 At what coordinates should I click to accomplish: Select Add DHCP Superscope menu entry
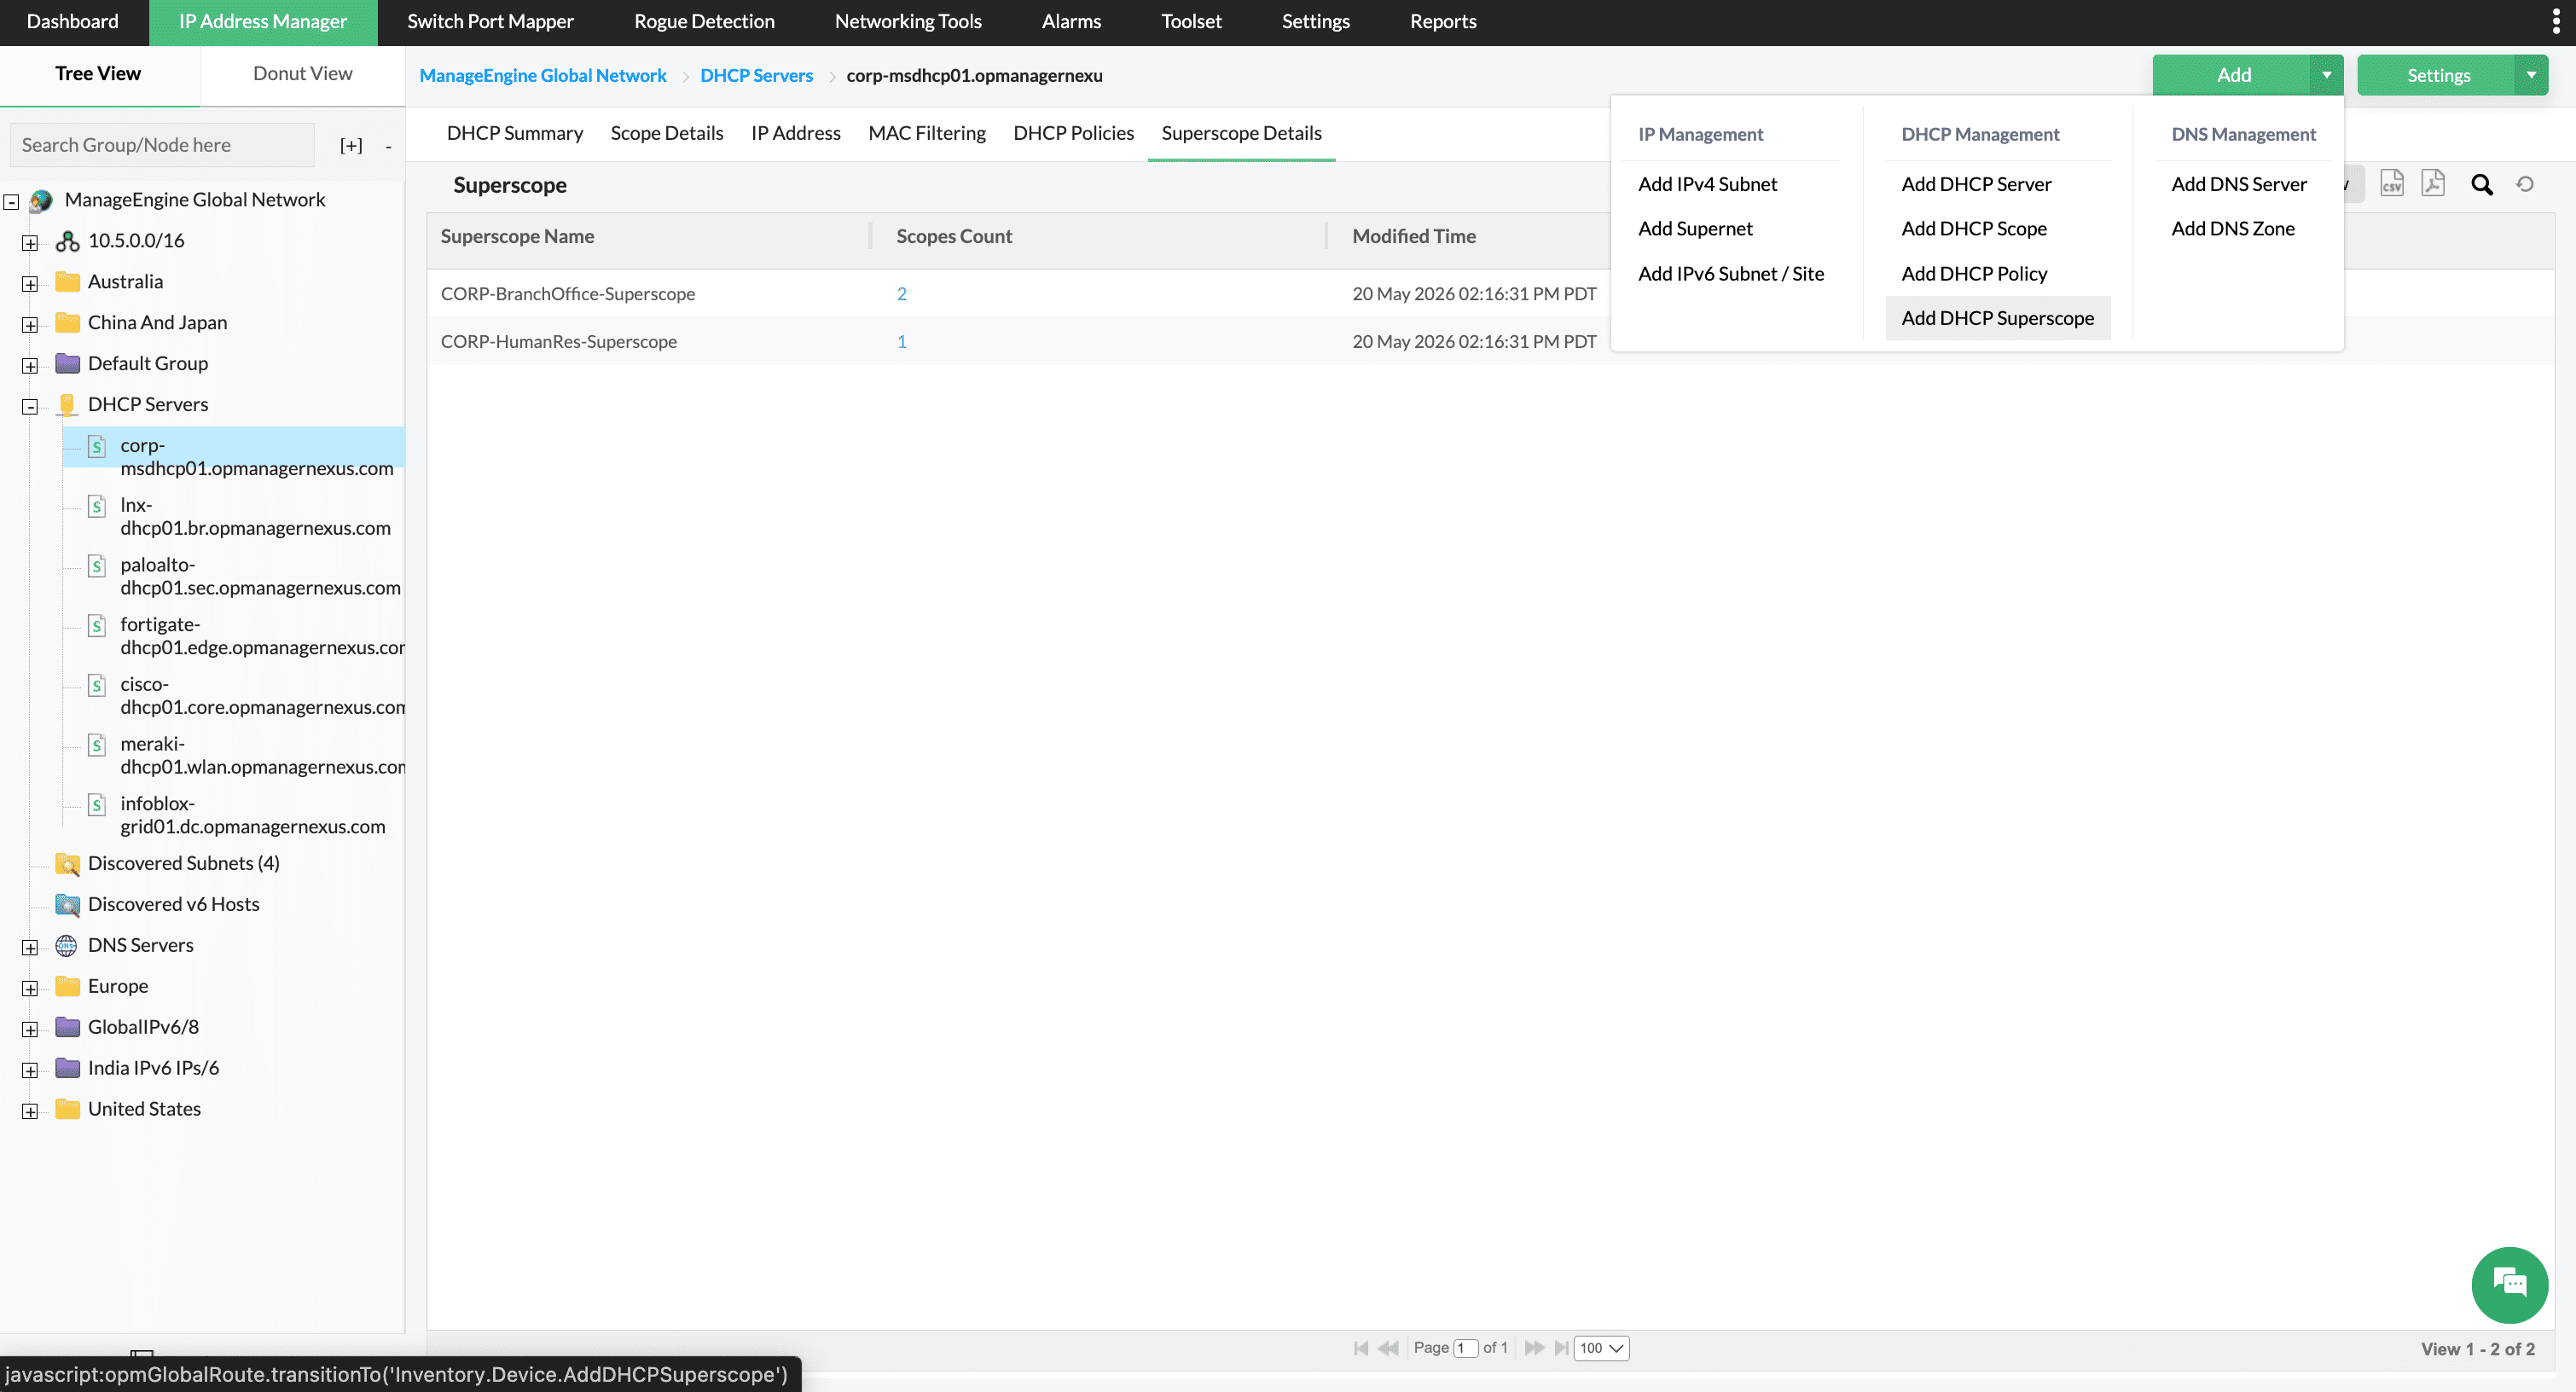tap(1998, 318)
